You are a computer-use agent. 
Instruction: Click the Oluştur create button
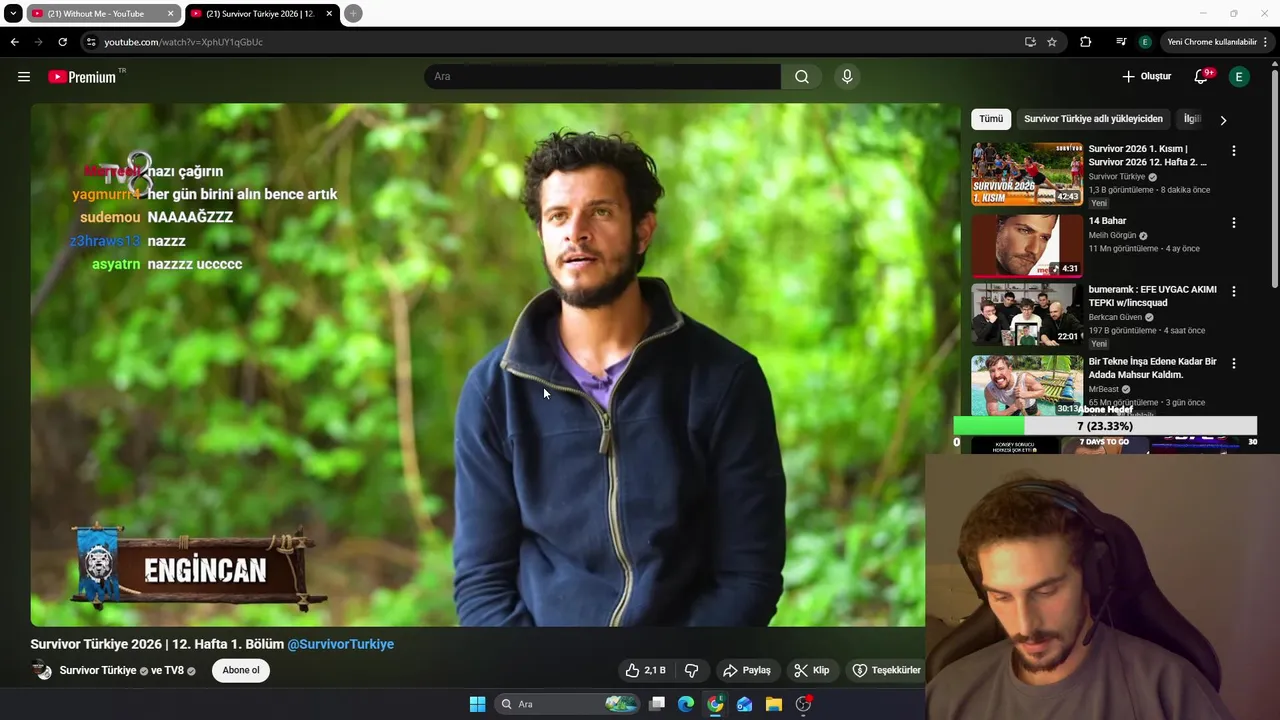click(x=1146, y=77)
